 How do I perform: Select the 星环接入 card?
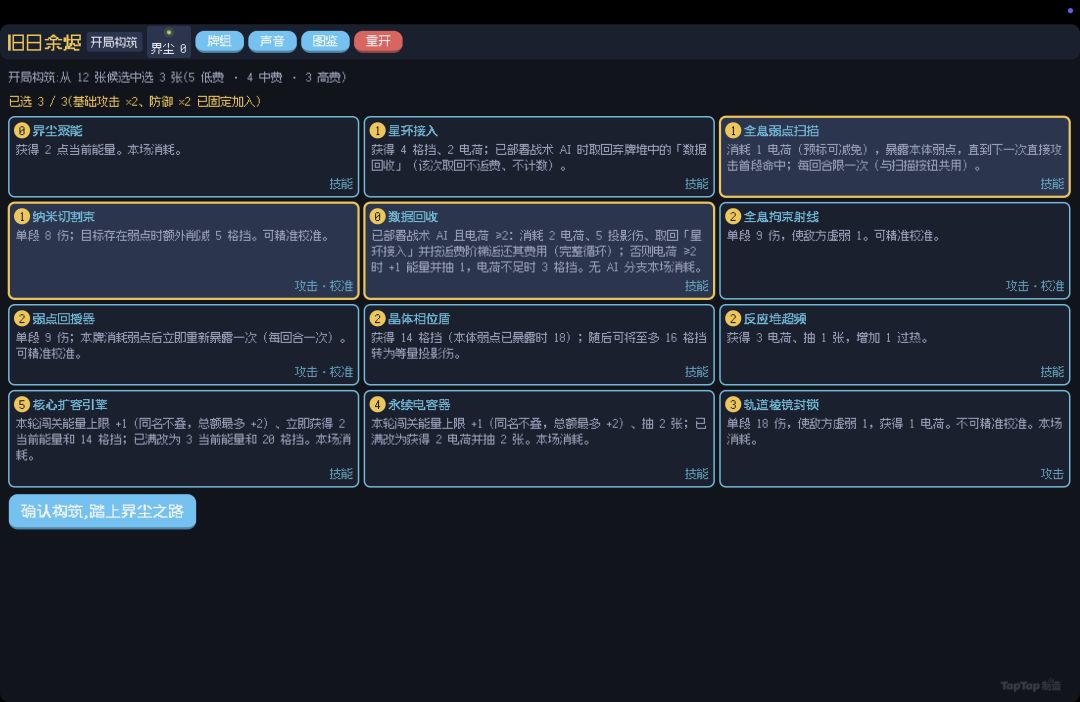click(x=539, y=157)
